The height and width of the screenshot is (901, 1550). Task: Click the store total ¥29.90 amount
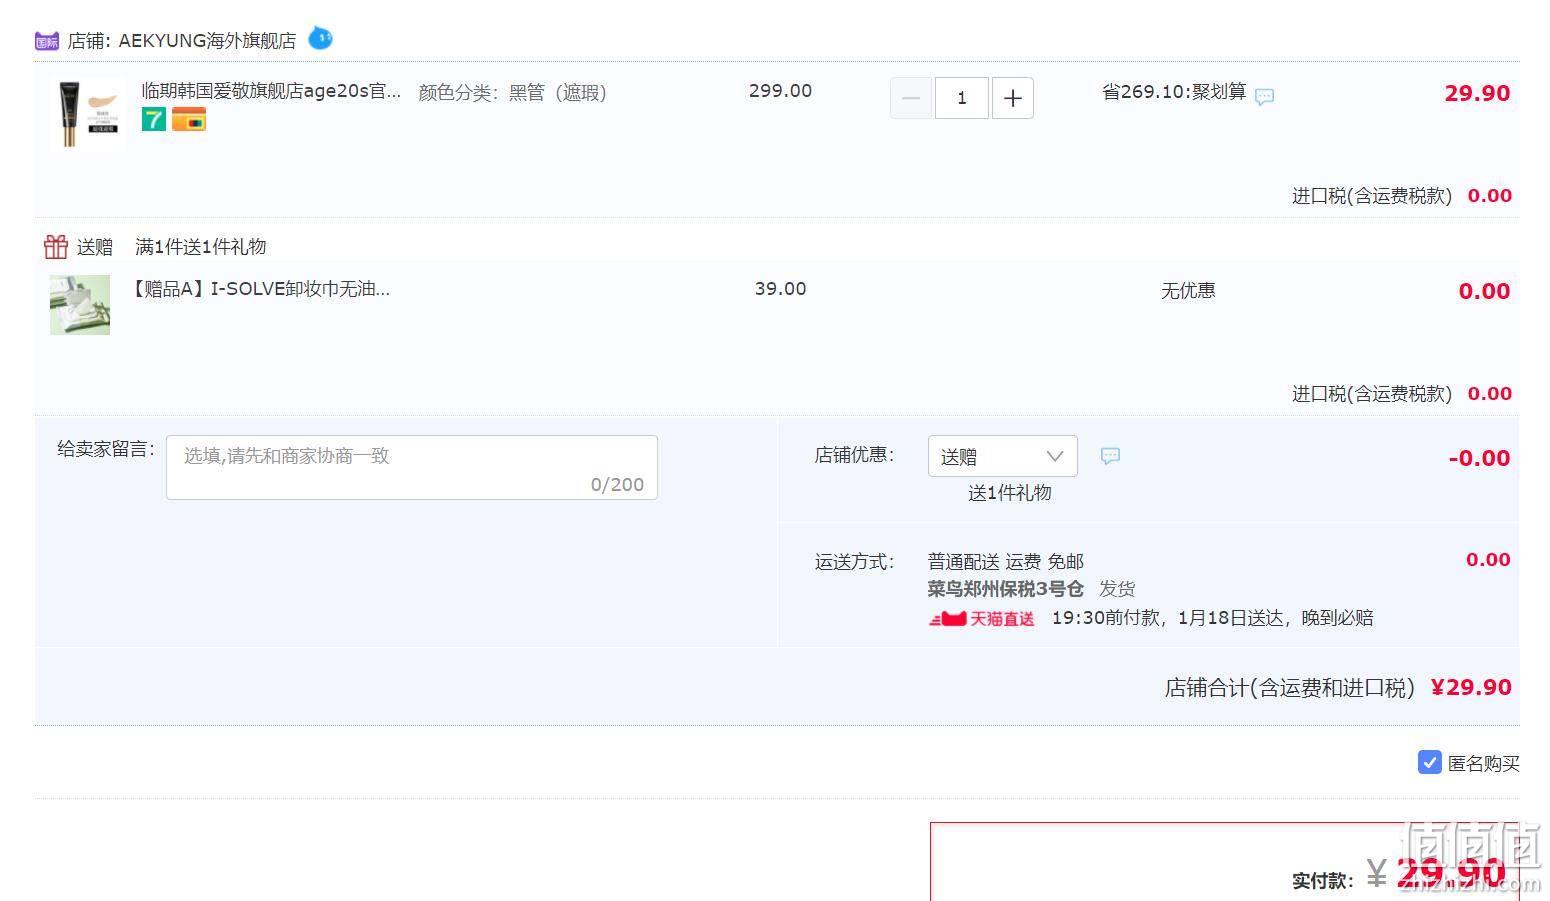1471,687
